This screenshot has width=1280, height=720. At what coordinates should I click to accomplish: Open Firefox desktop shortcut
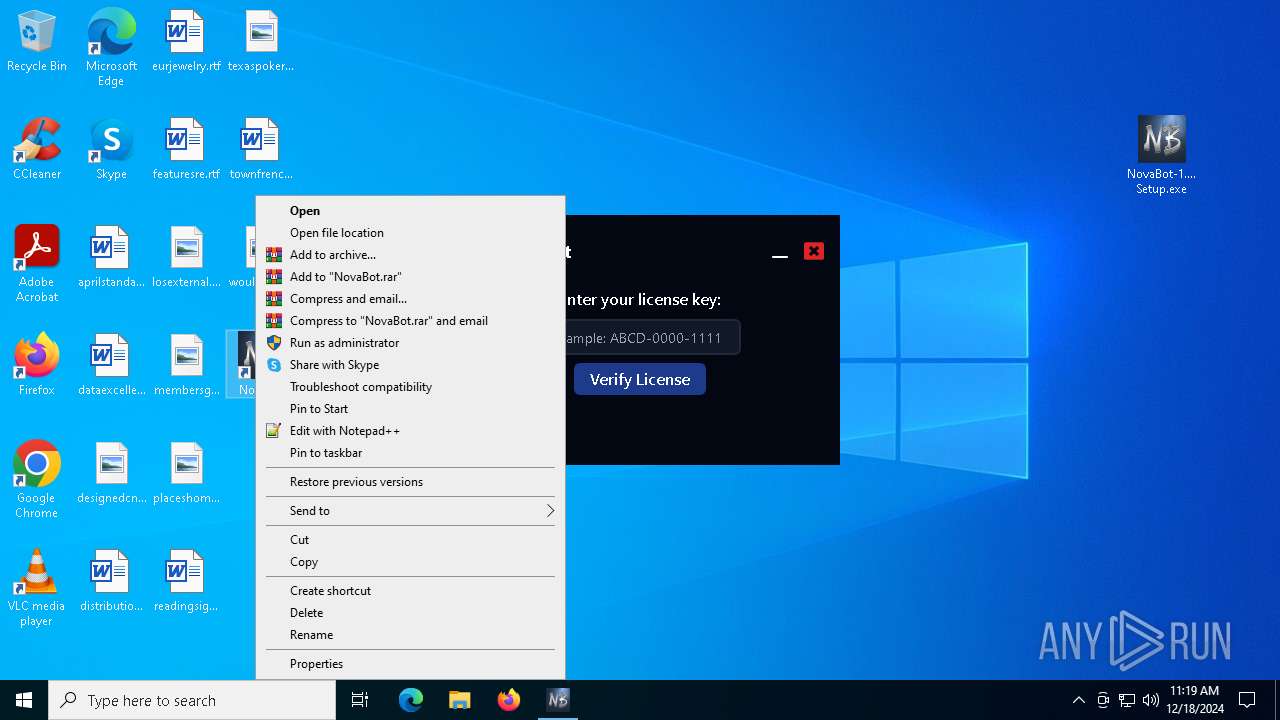tap(37, 366)
